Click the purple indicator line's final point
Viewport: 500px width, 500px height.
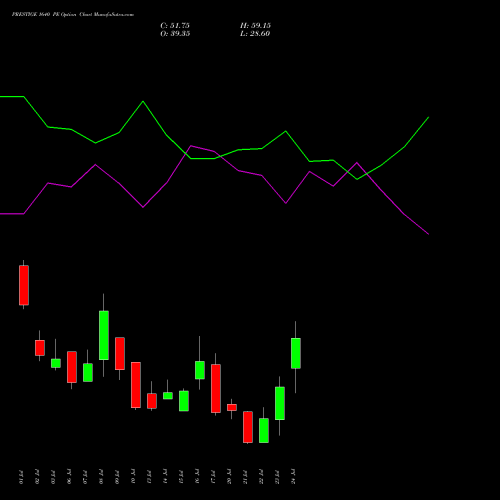click(428, 234)
